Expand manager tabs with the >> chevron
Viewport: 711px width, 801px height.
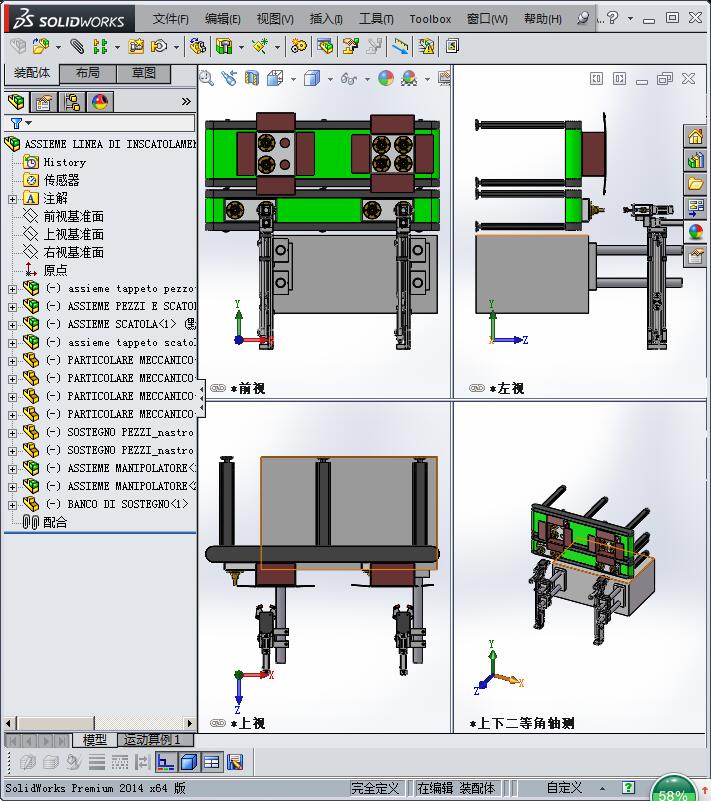coord(186,102)
